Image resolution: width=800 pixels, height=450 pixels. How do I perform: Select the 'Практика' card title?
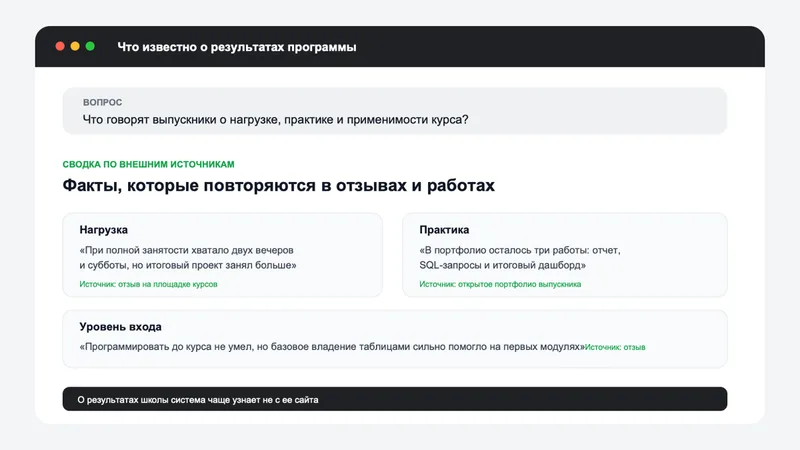pos(444,230)
